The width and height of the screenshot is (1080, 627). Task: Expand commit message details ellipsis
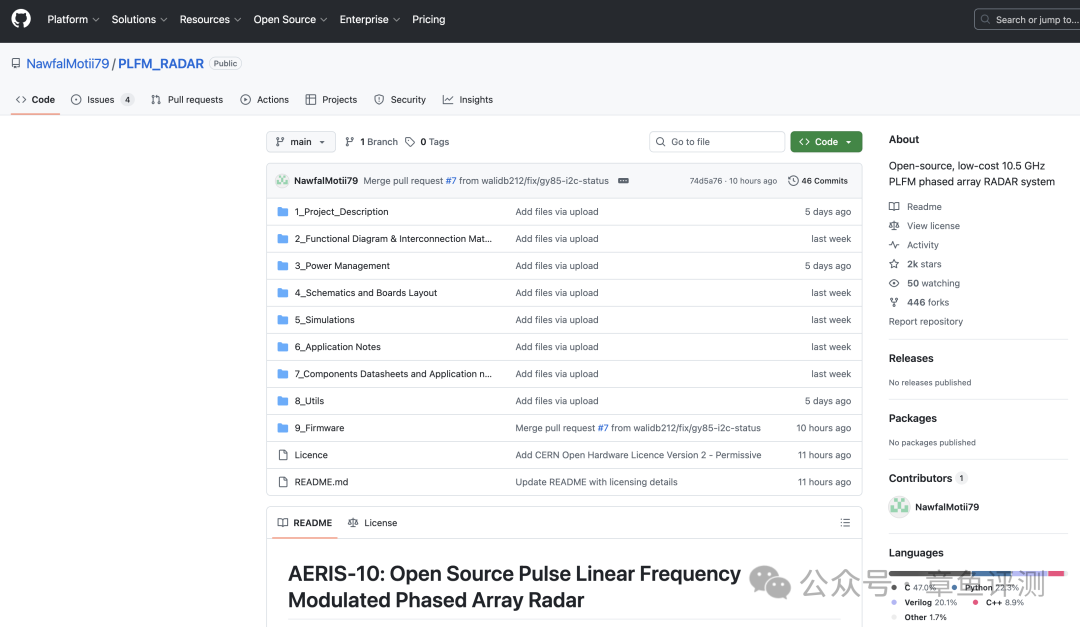[623, 181]
